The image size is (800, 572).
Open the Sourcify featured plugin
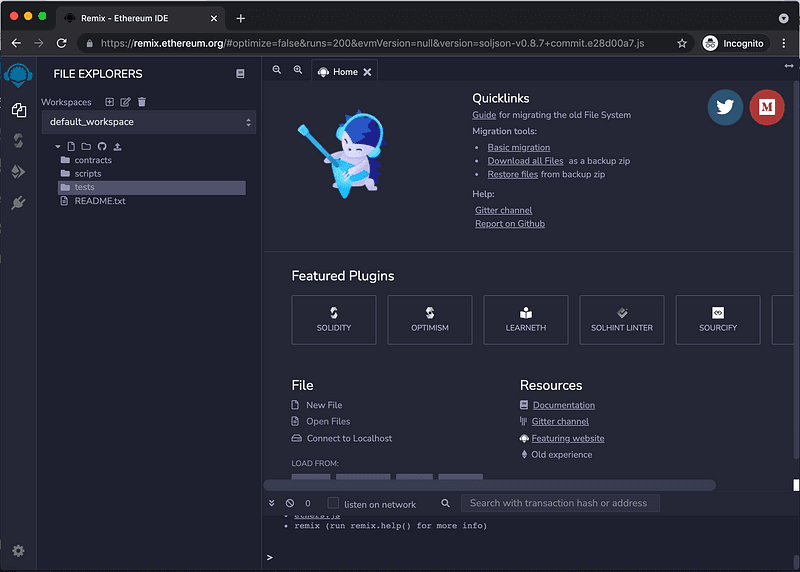pos(718,320)
